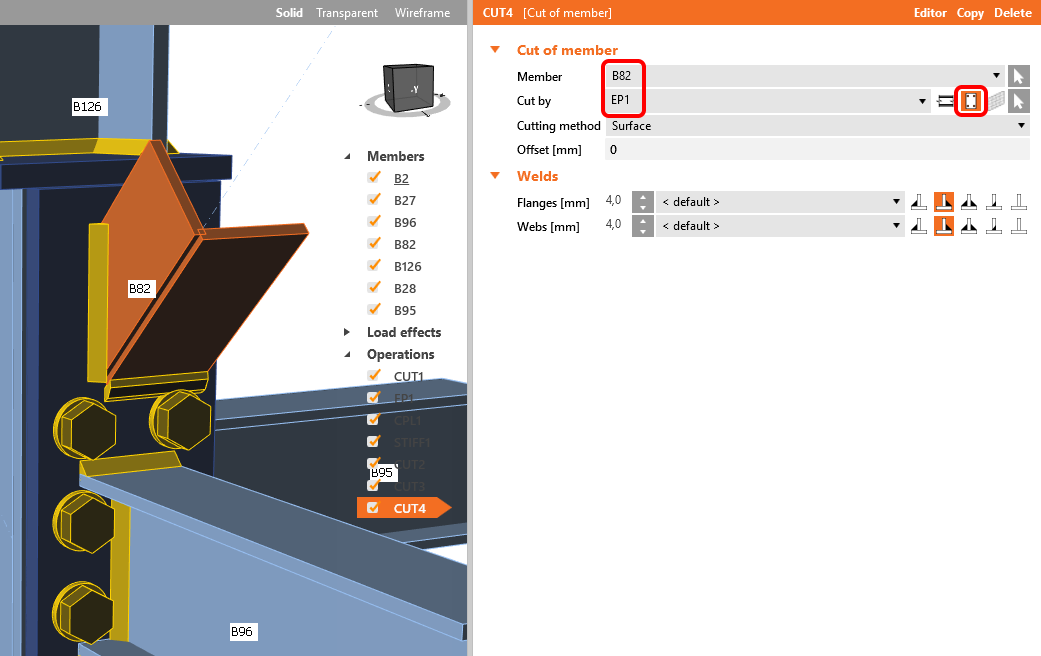Toggle visibility checkbox for member B82
Image resolution: width=1041 pixels, height=656 pixels.
[374, 244]
